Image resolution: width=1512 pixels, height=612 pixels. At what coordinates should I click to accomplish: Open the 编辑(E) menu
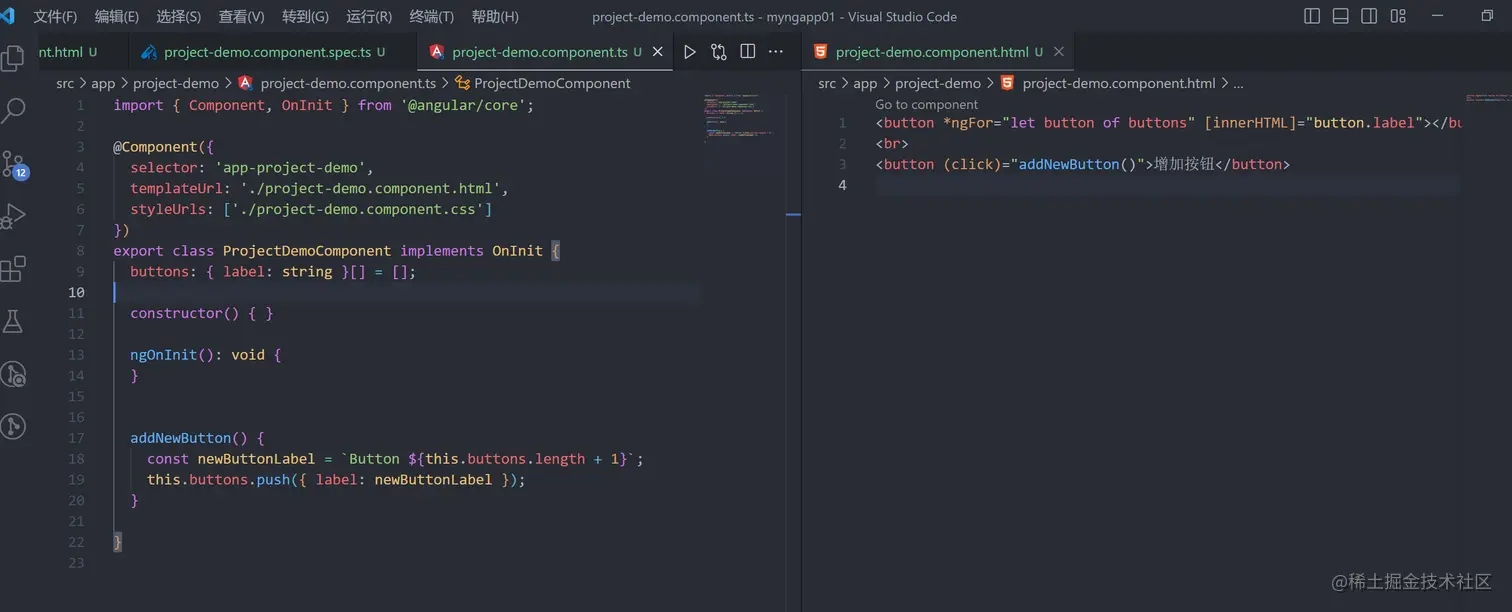[x=117, y=16]
